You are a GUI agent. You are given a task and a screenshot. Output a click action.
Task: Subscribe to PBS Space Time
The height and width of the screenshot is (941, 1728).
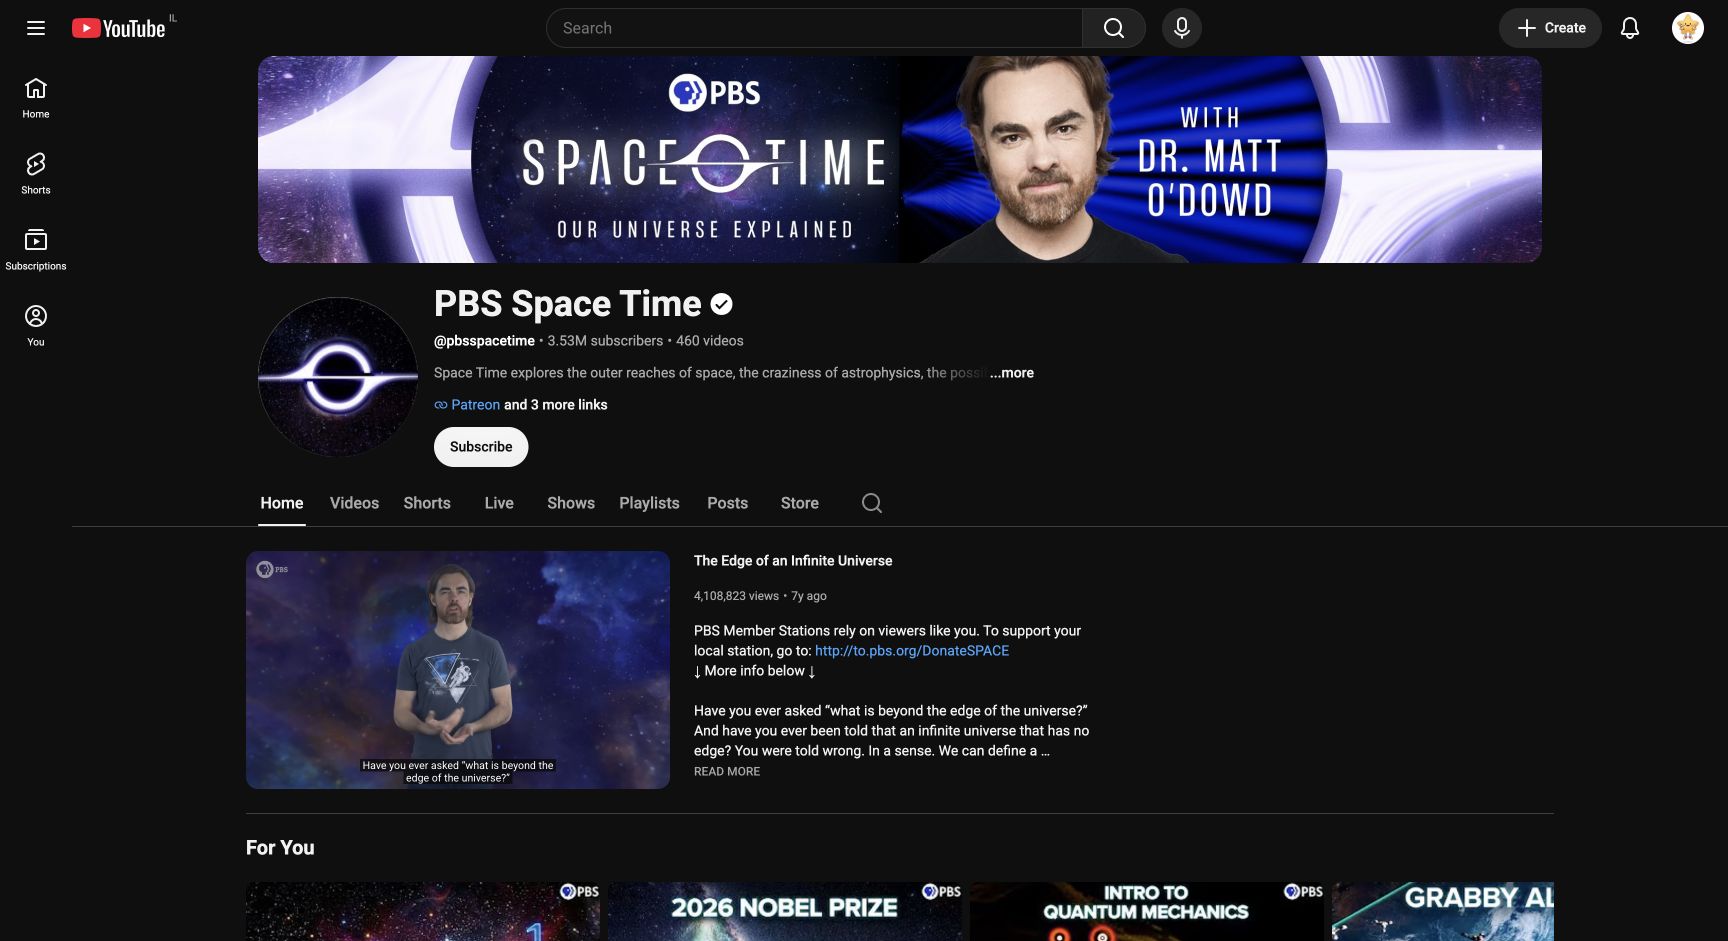tap(481, 447)
